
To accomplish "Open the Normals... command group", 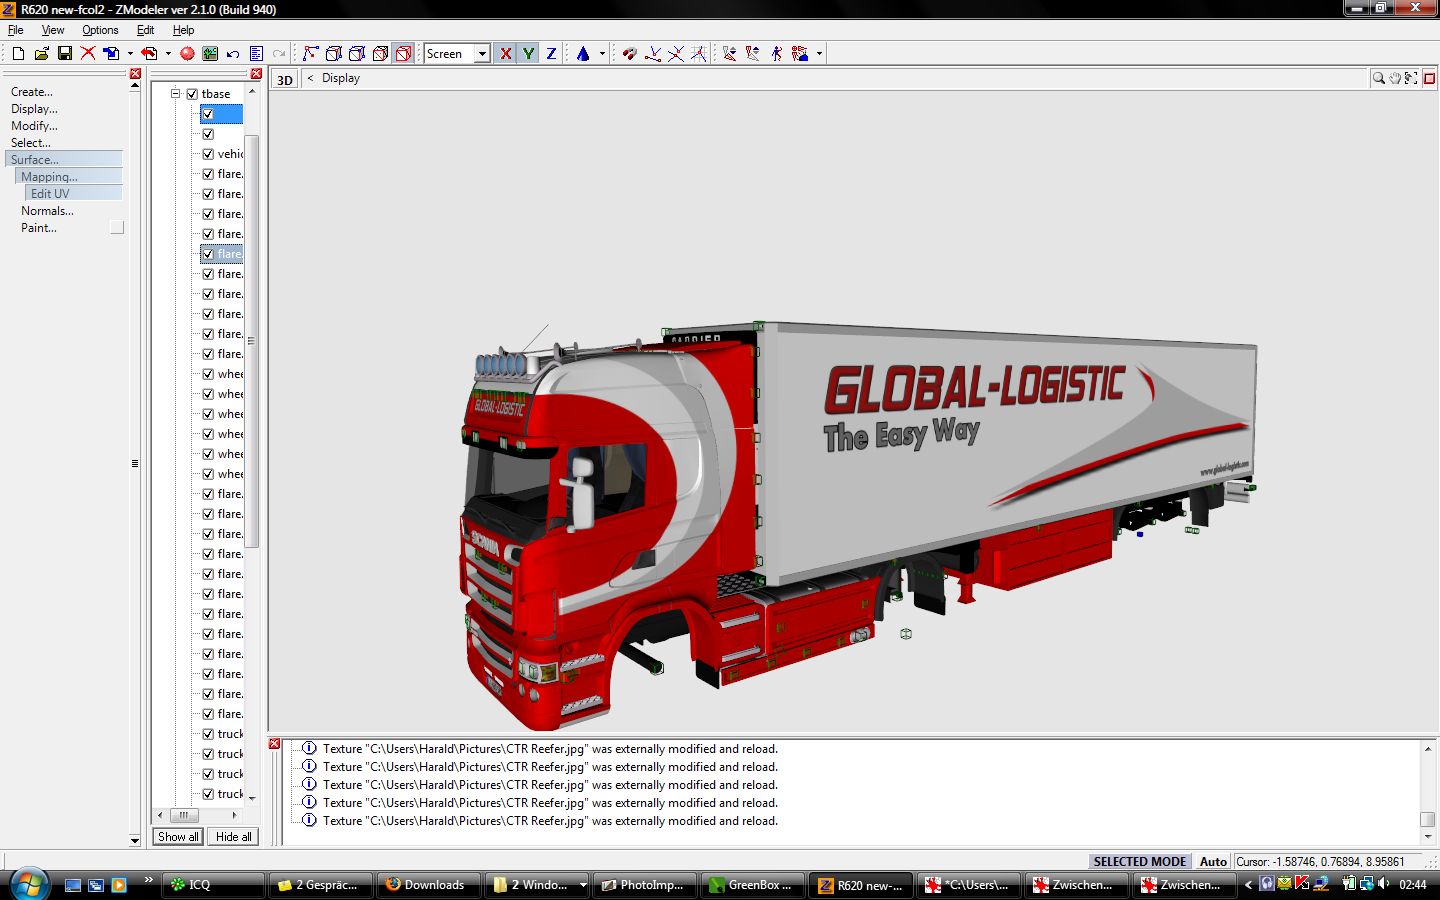I will point(47,211).
